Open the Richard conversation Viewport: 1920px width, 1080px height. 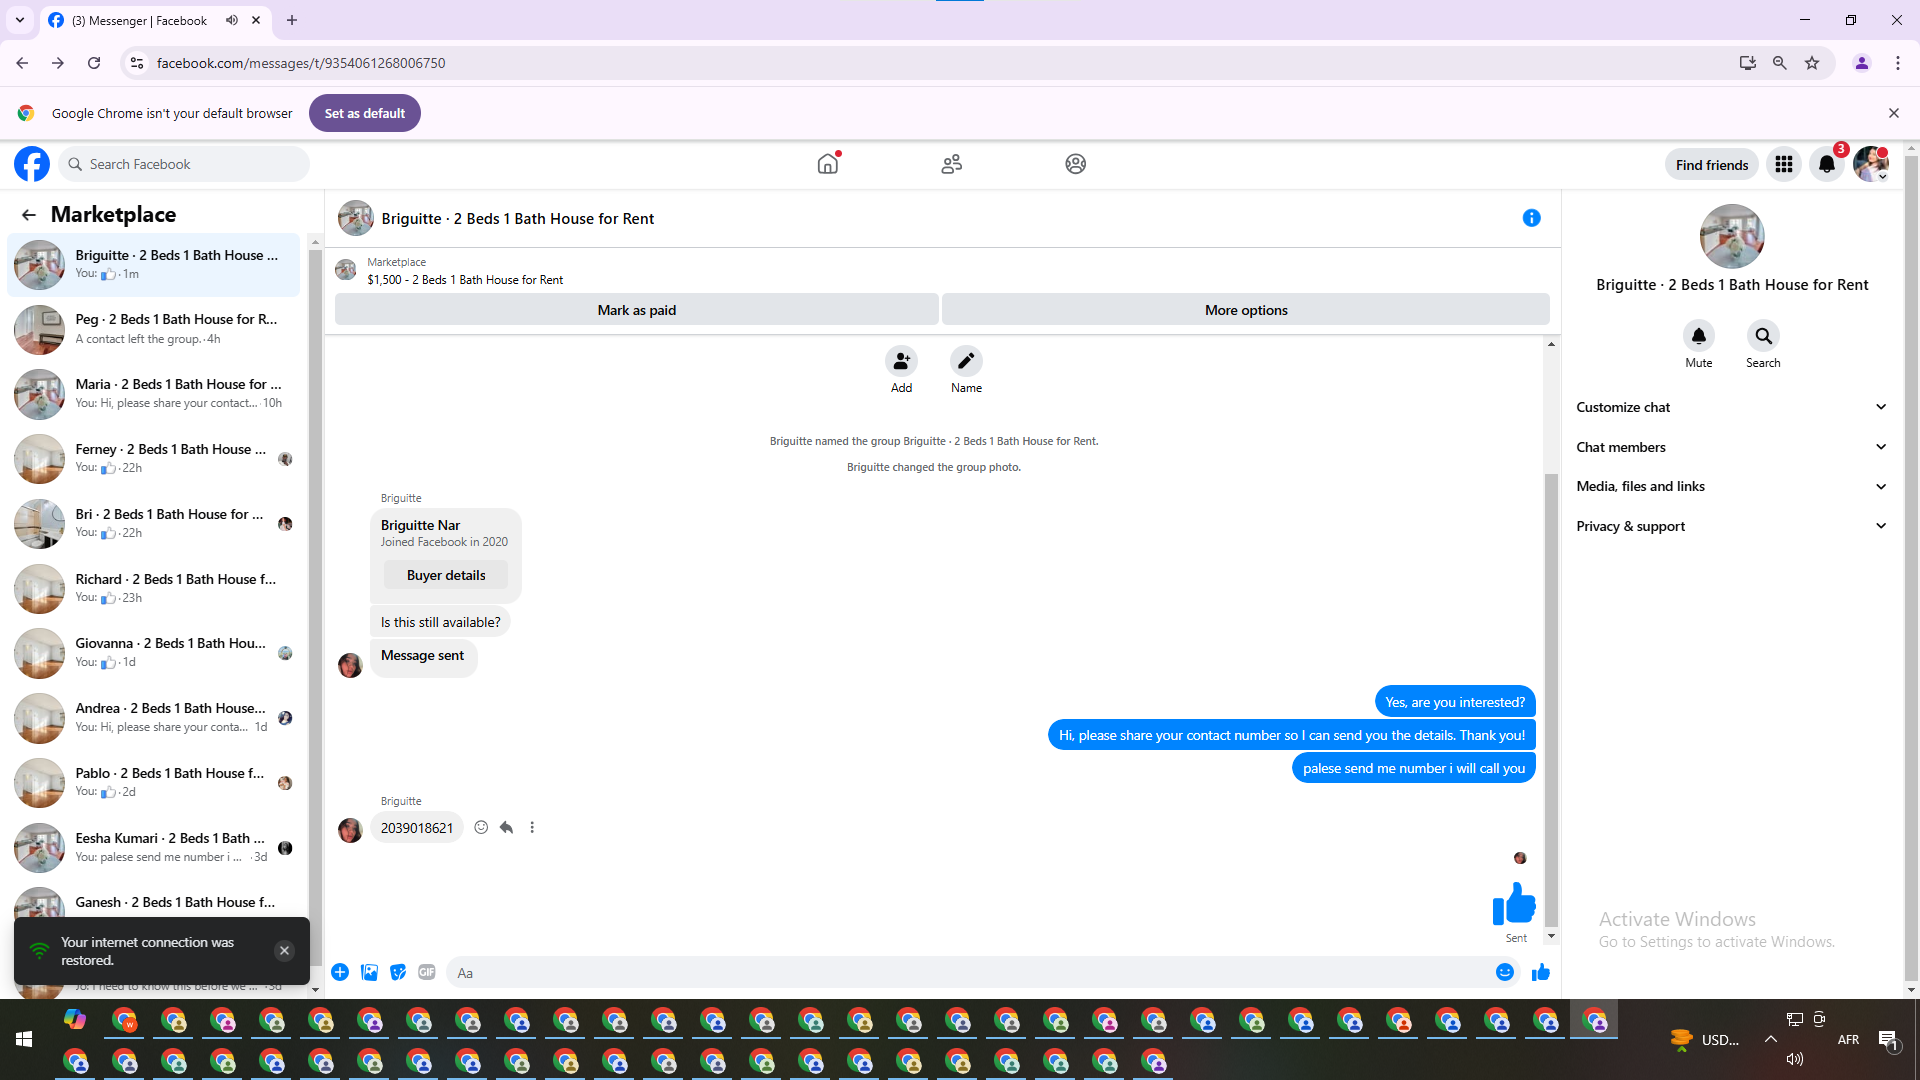pos(154,588)
